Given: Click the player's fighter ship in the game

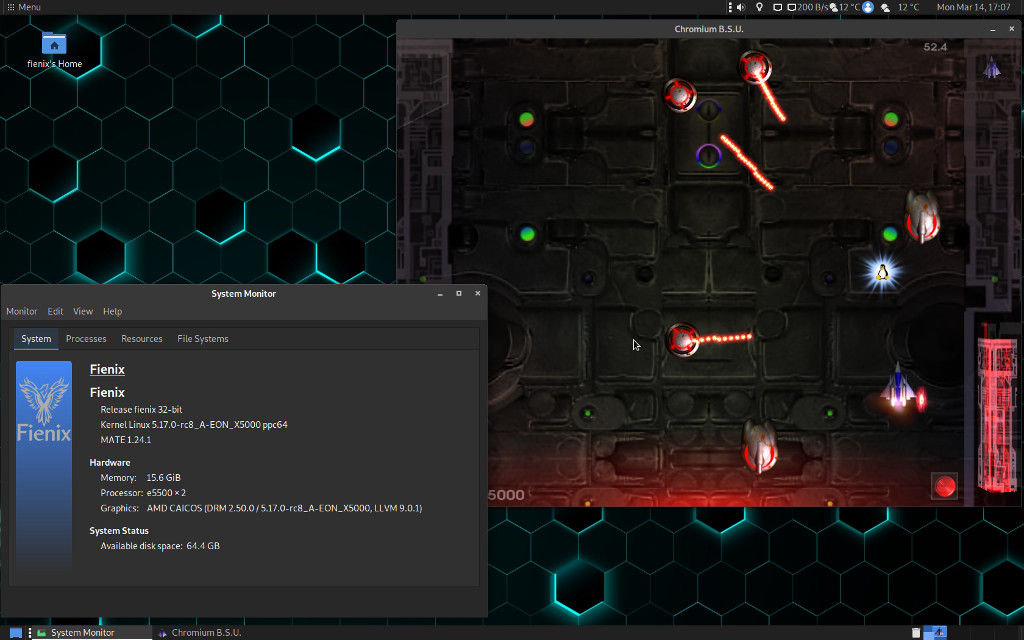Looking at the screenshot, I should coord(899,388).
